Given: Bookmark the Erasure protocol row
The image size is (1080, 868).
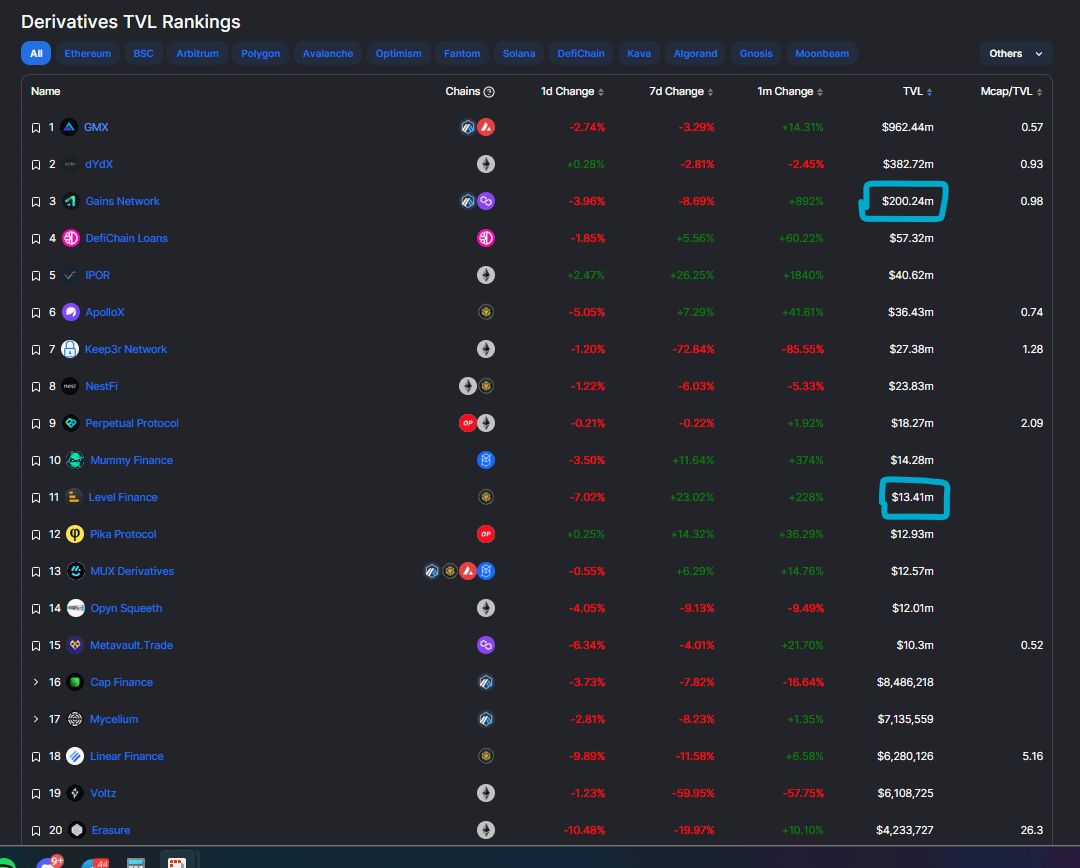Looking at the screenshot, I should (36, 830).
